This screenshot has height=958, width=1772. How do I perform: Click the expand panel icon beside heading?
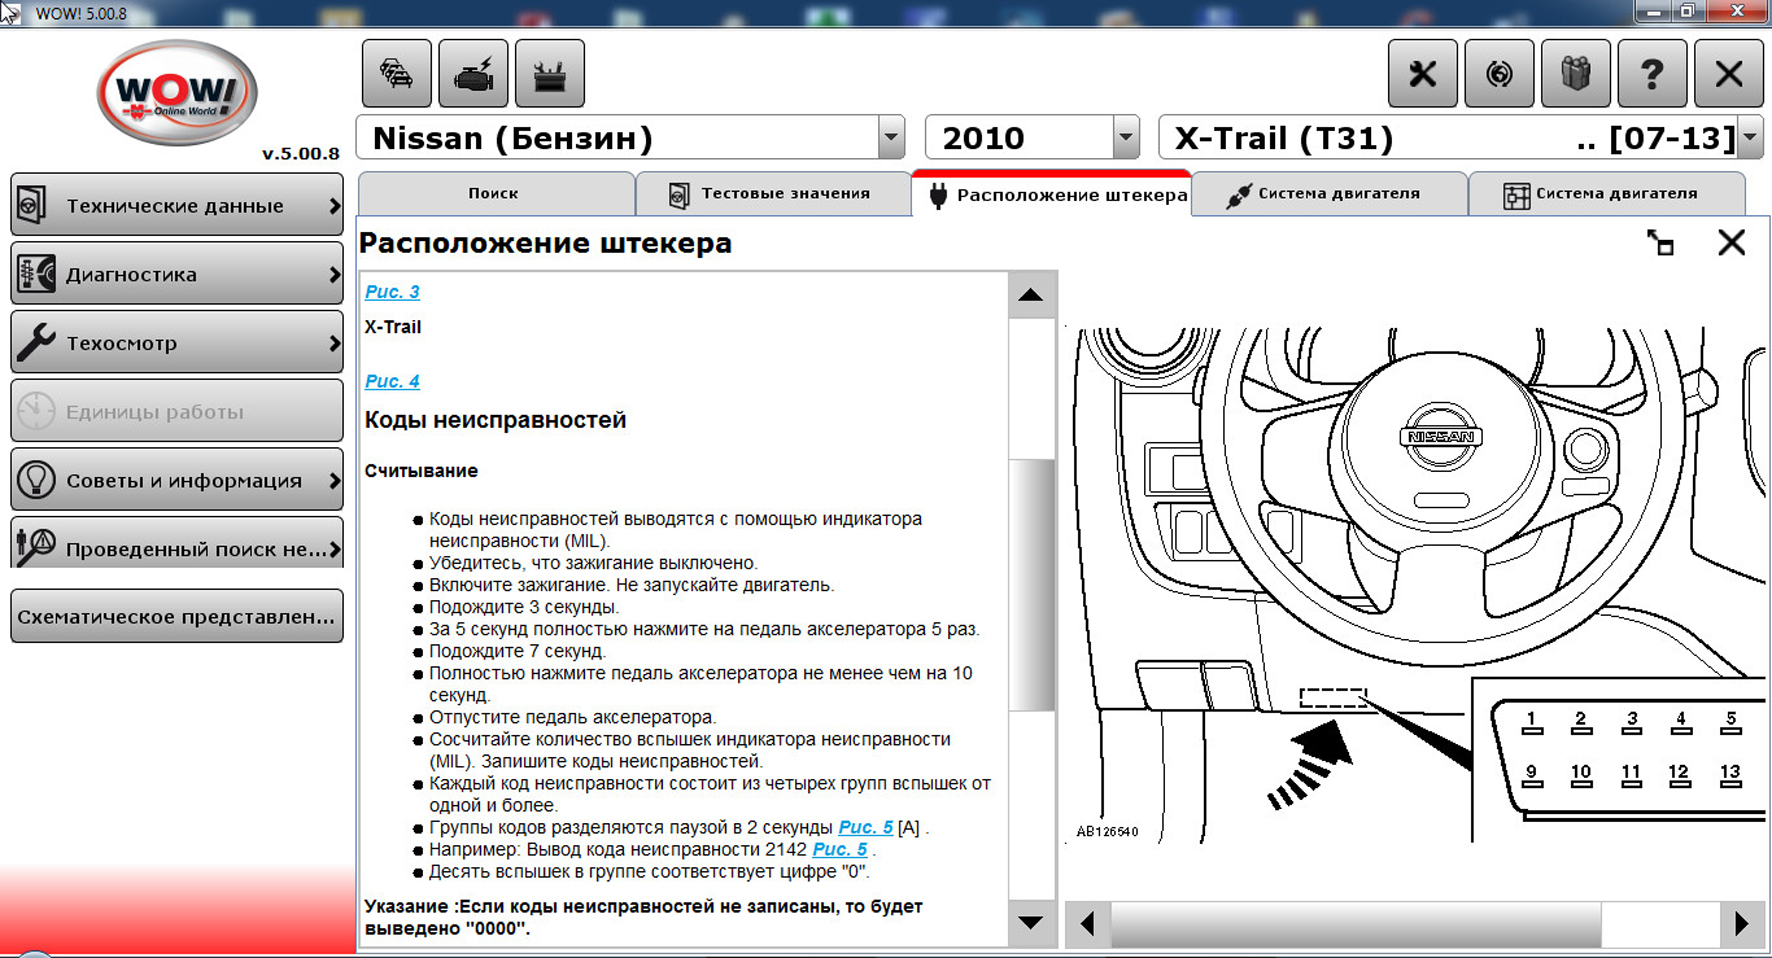pyautogui.click(x=1660, y=243)
